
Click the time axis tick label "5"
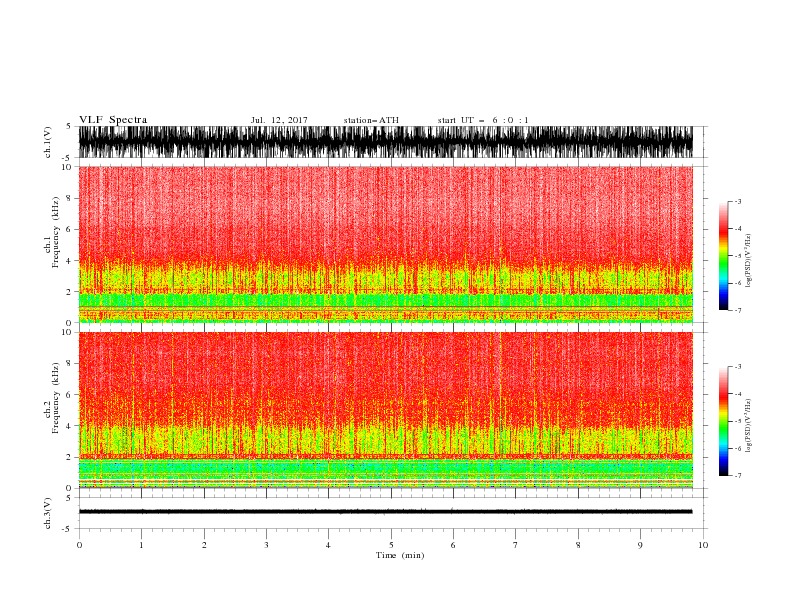(x=391, y=545)
